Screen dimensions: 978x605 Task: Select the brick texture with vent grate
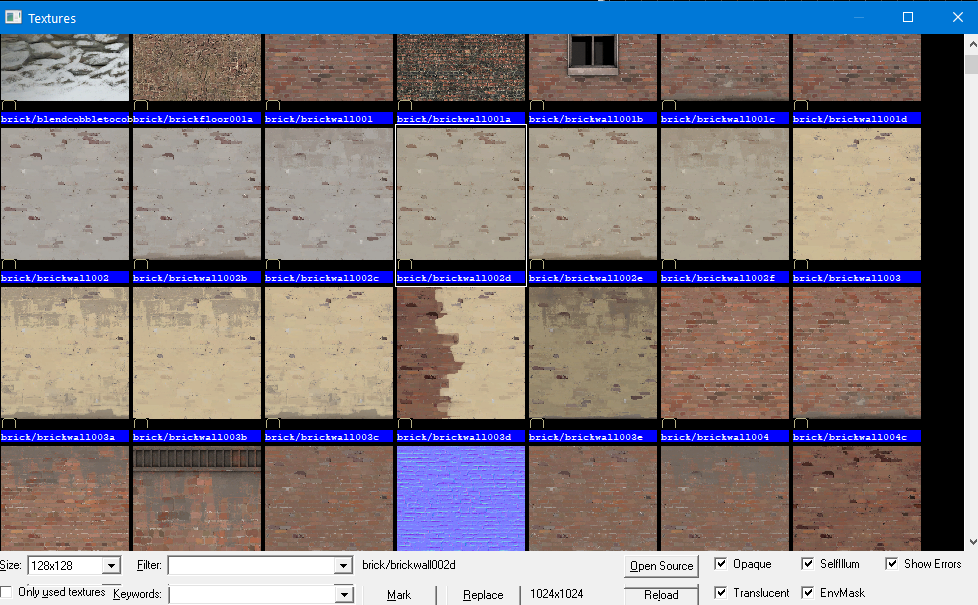tap(197, 498)
